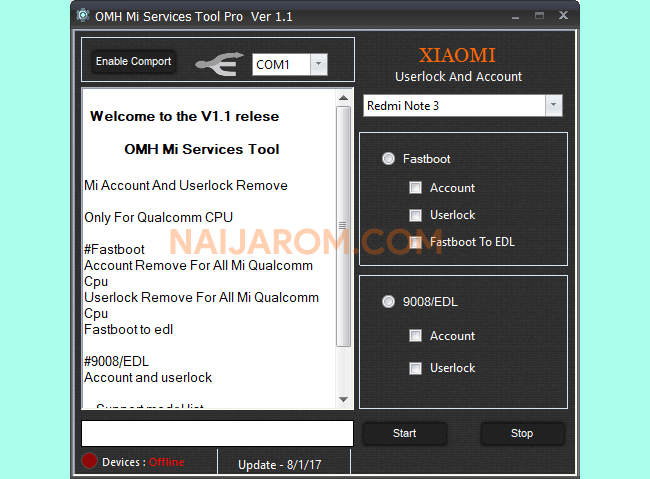Select the 9008/EDL radio button
The height and width of the screenshot is (479, 650).
point(388,302)
